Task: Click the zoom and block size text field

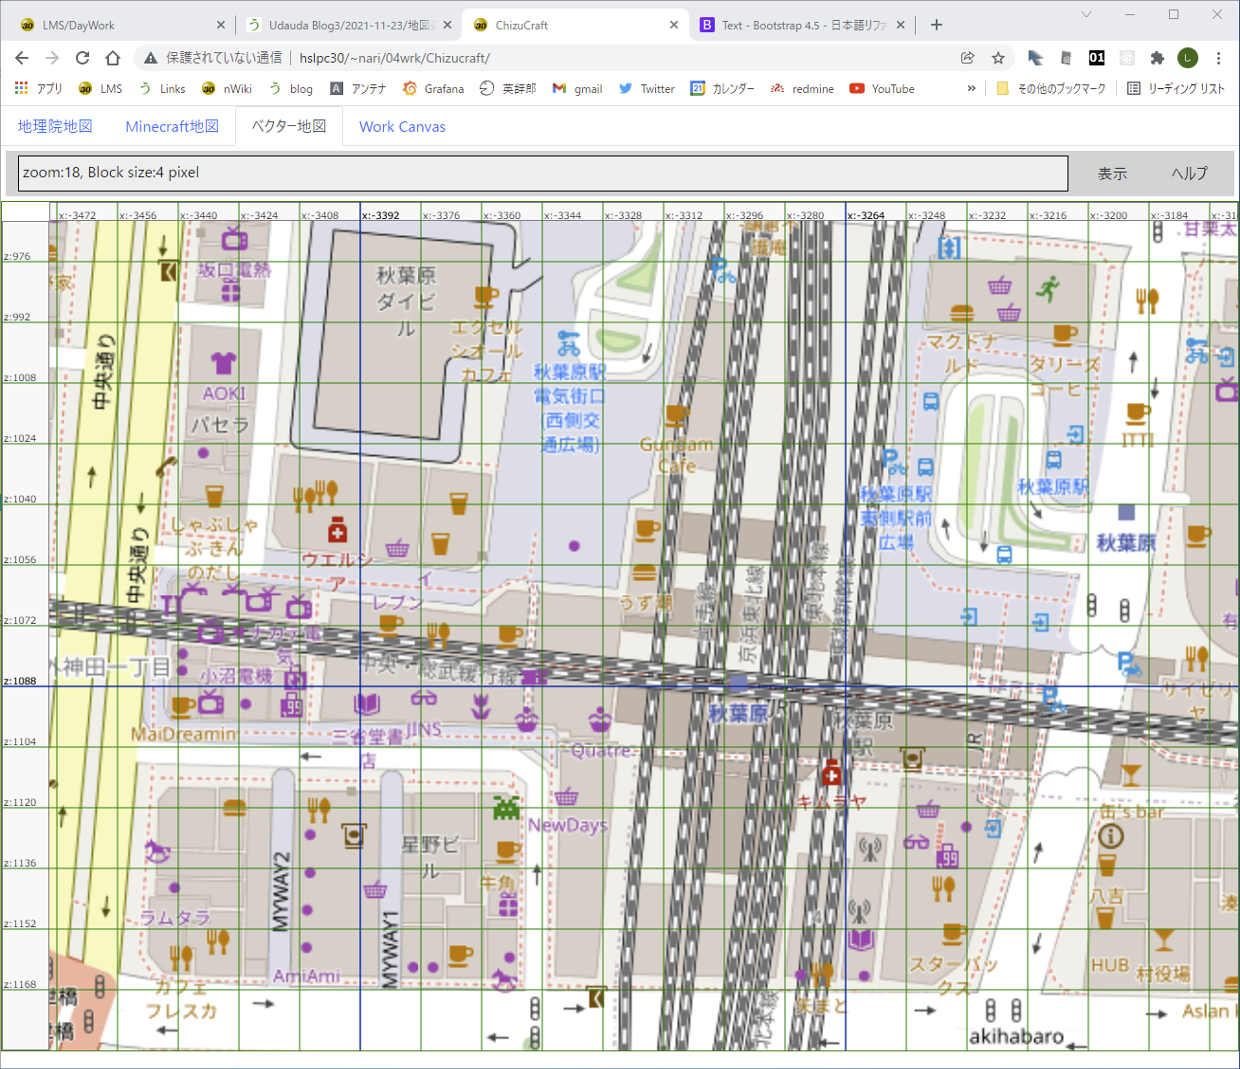Action: 542,173
